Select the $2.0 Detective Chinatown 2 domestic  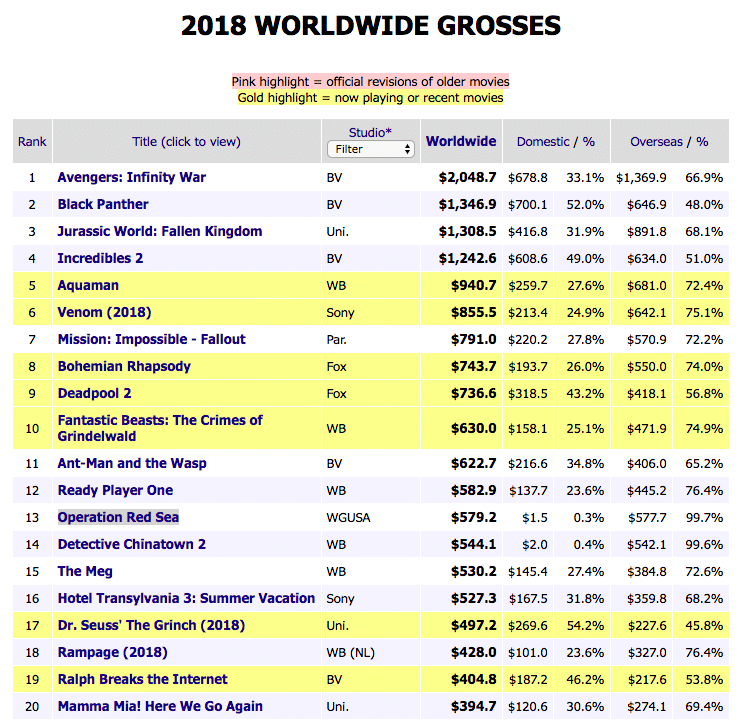(x=535, y=545)
